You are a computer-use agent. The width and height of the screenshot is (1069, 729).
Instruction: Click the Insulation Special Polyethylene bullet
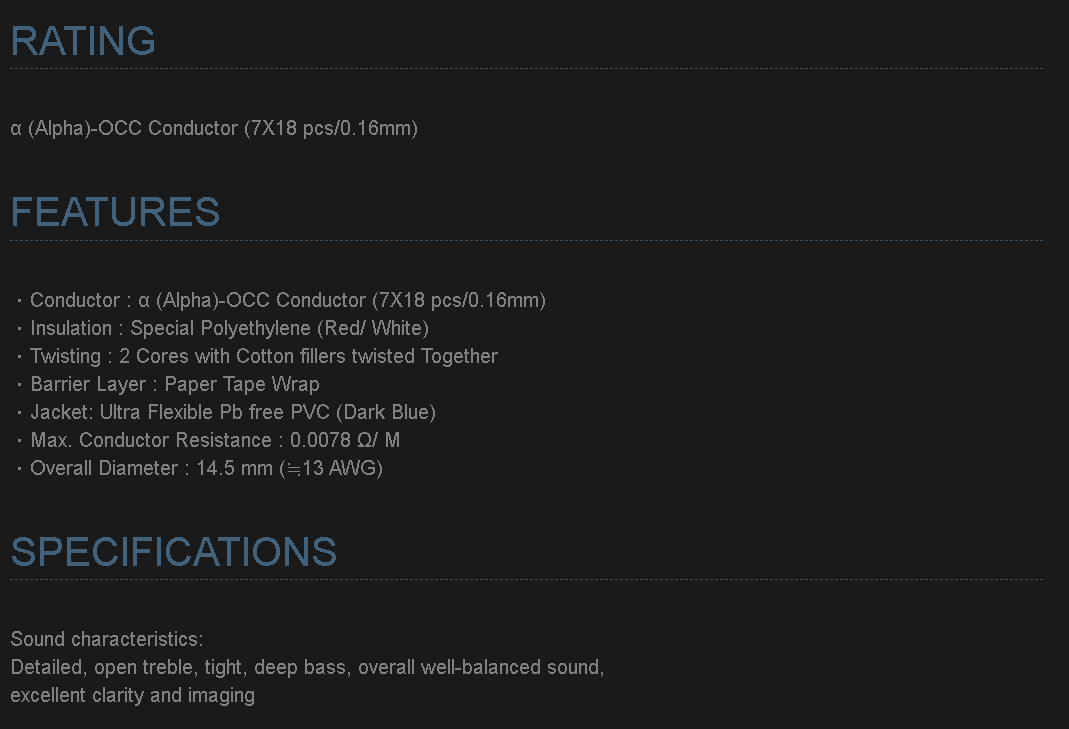pyautogui.click(x=229, y=328)
